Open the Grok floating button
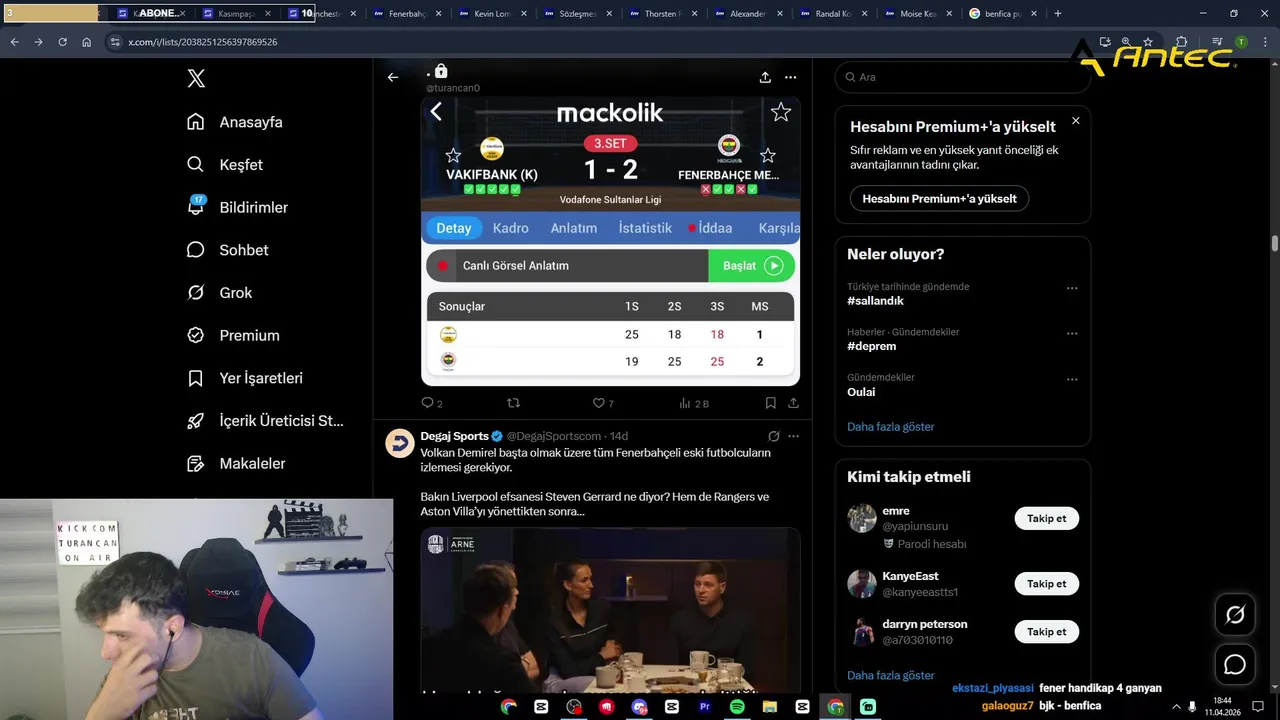The height and width of the screenshot is (720, 1280). [1235, 615]
